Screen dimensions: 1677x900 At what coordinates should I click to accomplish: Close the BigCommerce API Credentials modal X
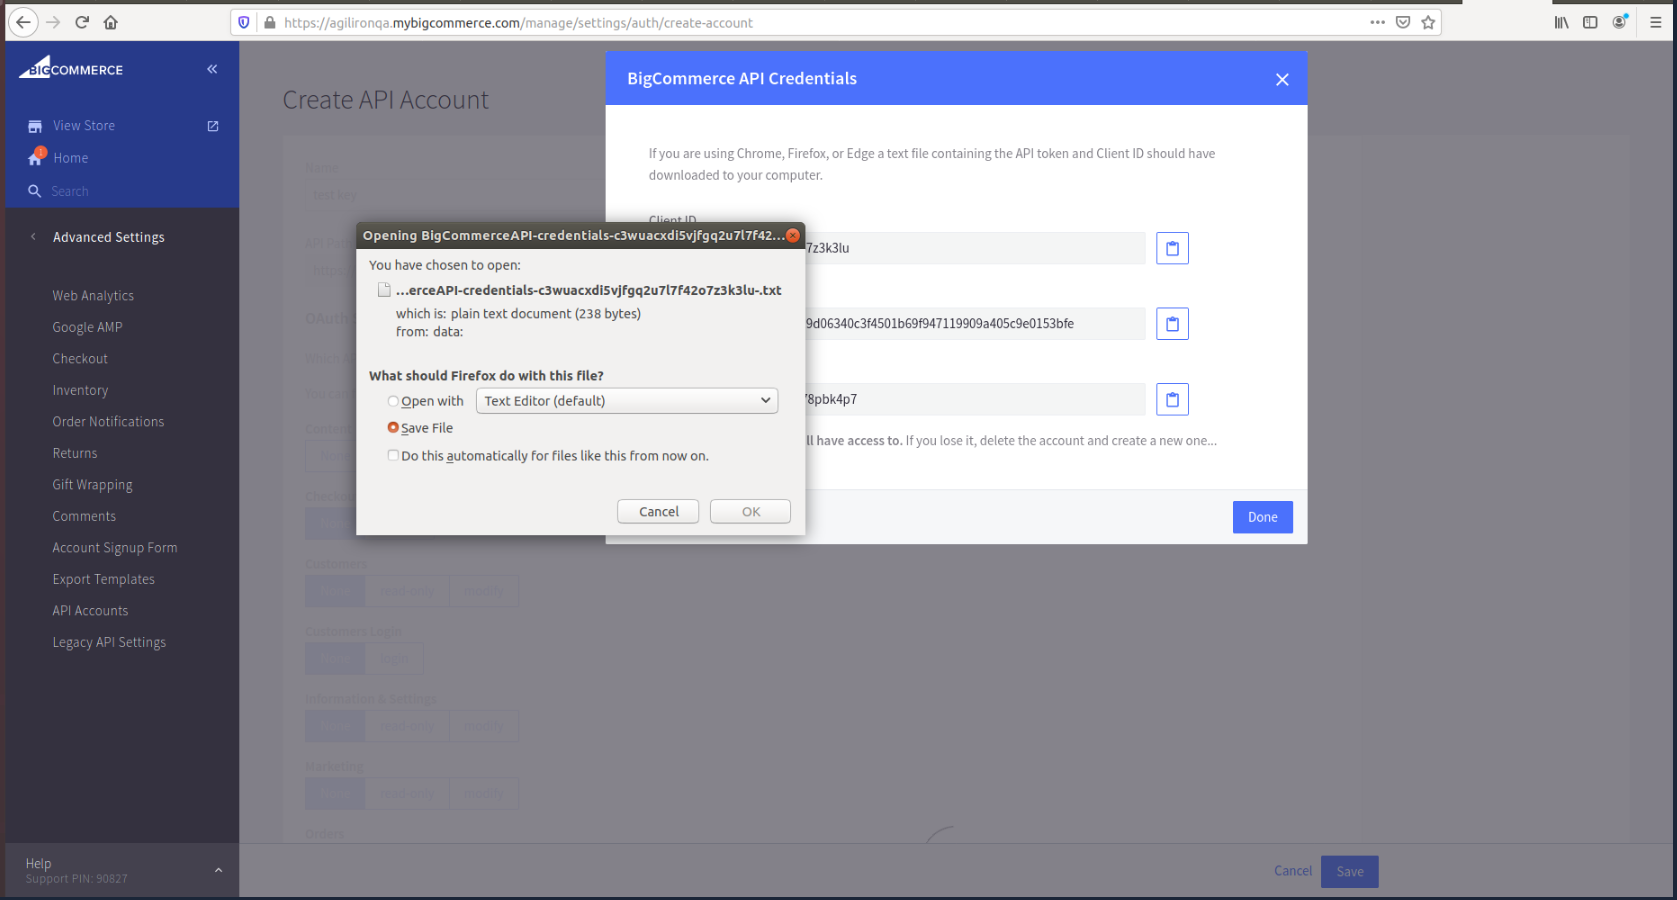1282,79
